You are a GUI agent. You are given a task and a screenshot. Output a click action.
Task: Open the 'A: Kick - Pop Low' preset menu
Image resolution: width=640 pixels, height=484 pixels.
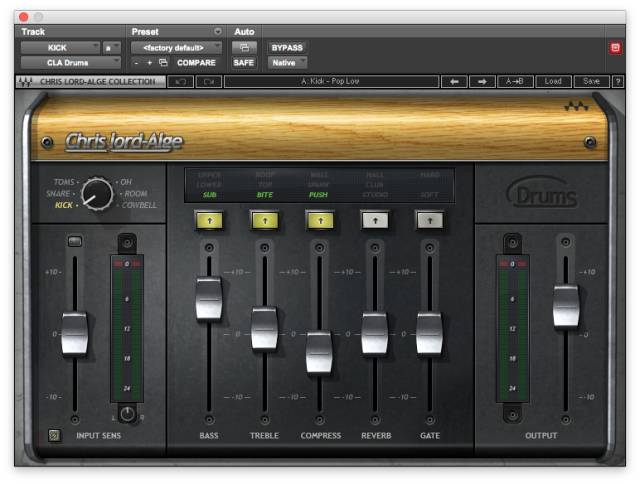tap(331, 82)
